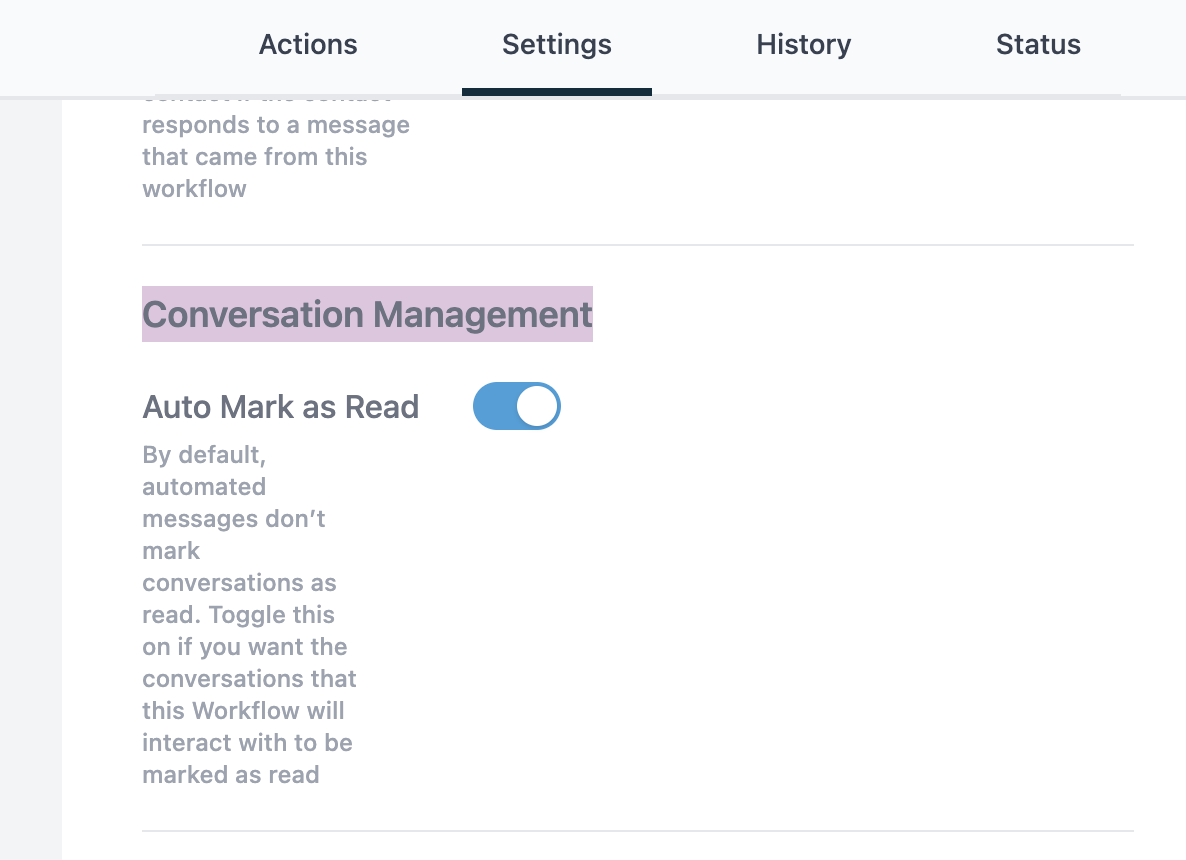Check the Status tab
This screenshot has height=860, width=1186.
[1038, 44]
